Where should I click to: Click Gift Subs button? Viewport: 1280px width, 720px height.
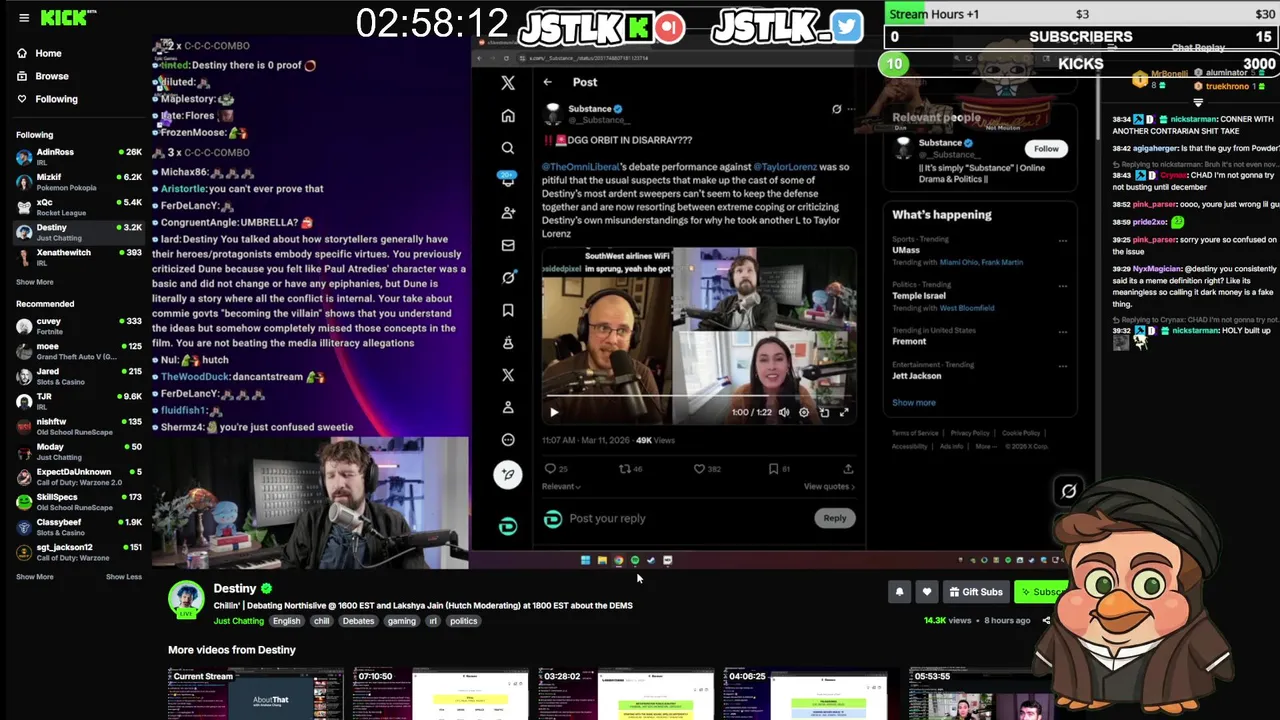click(x=976, y=592)
